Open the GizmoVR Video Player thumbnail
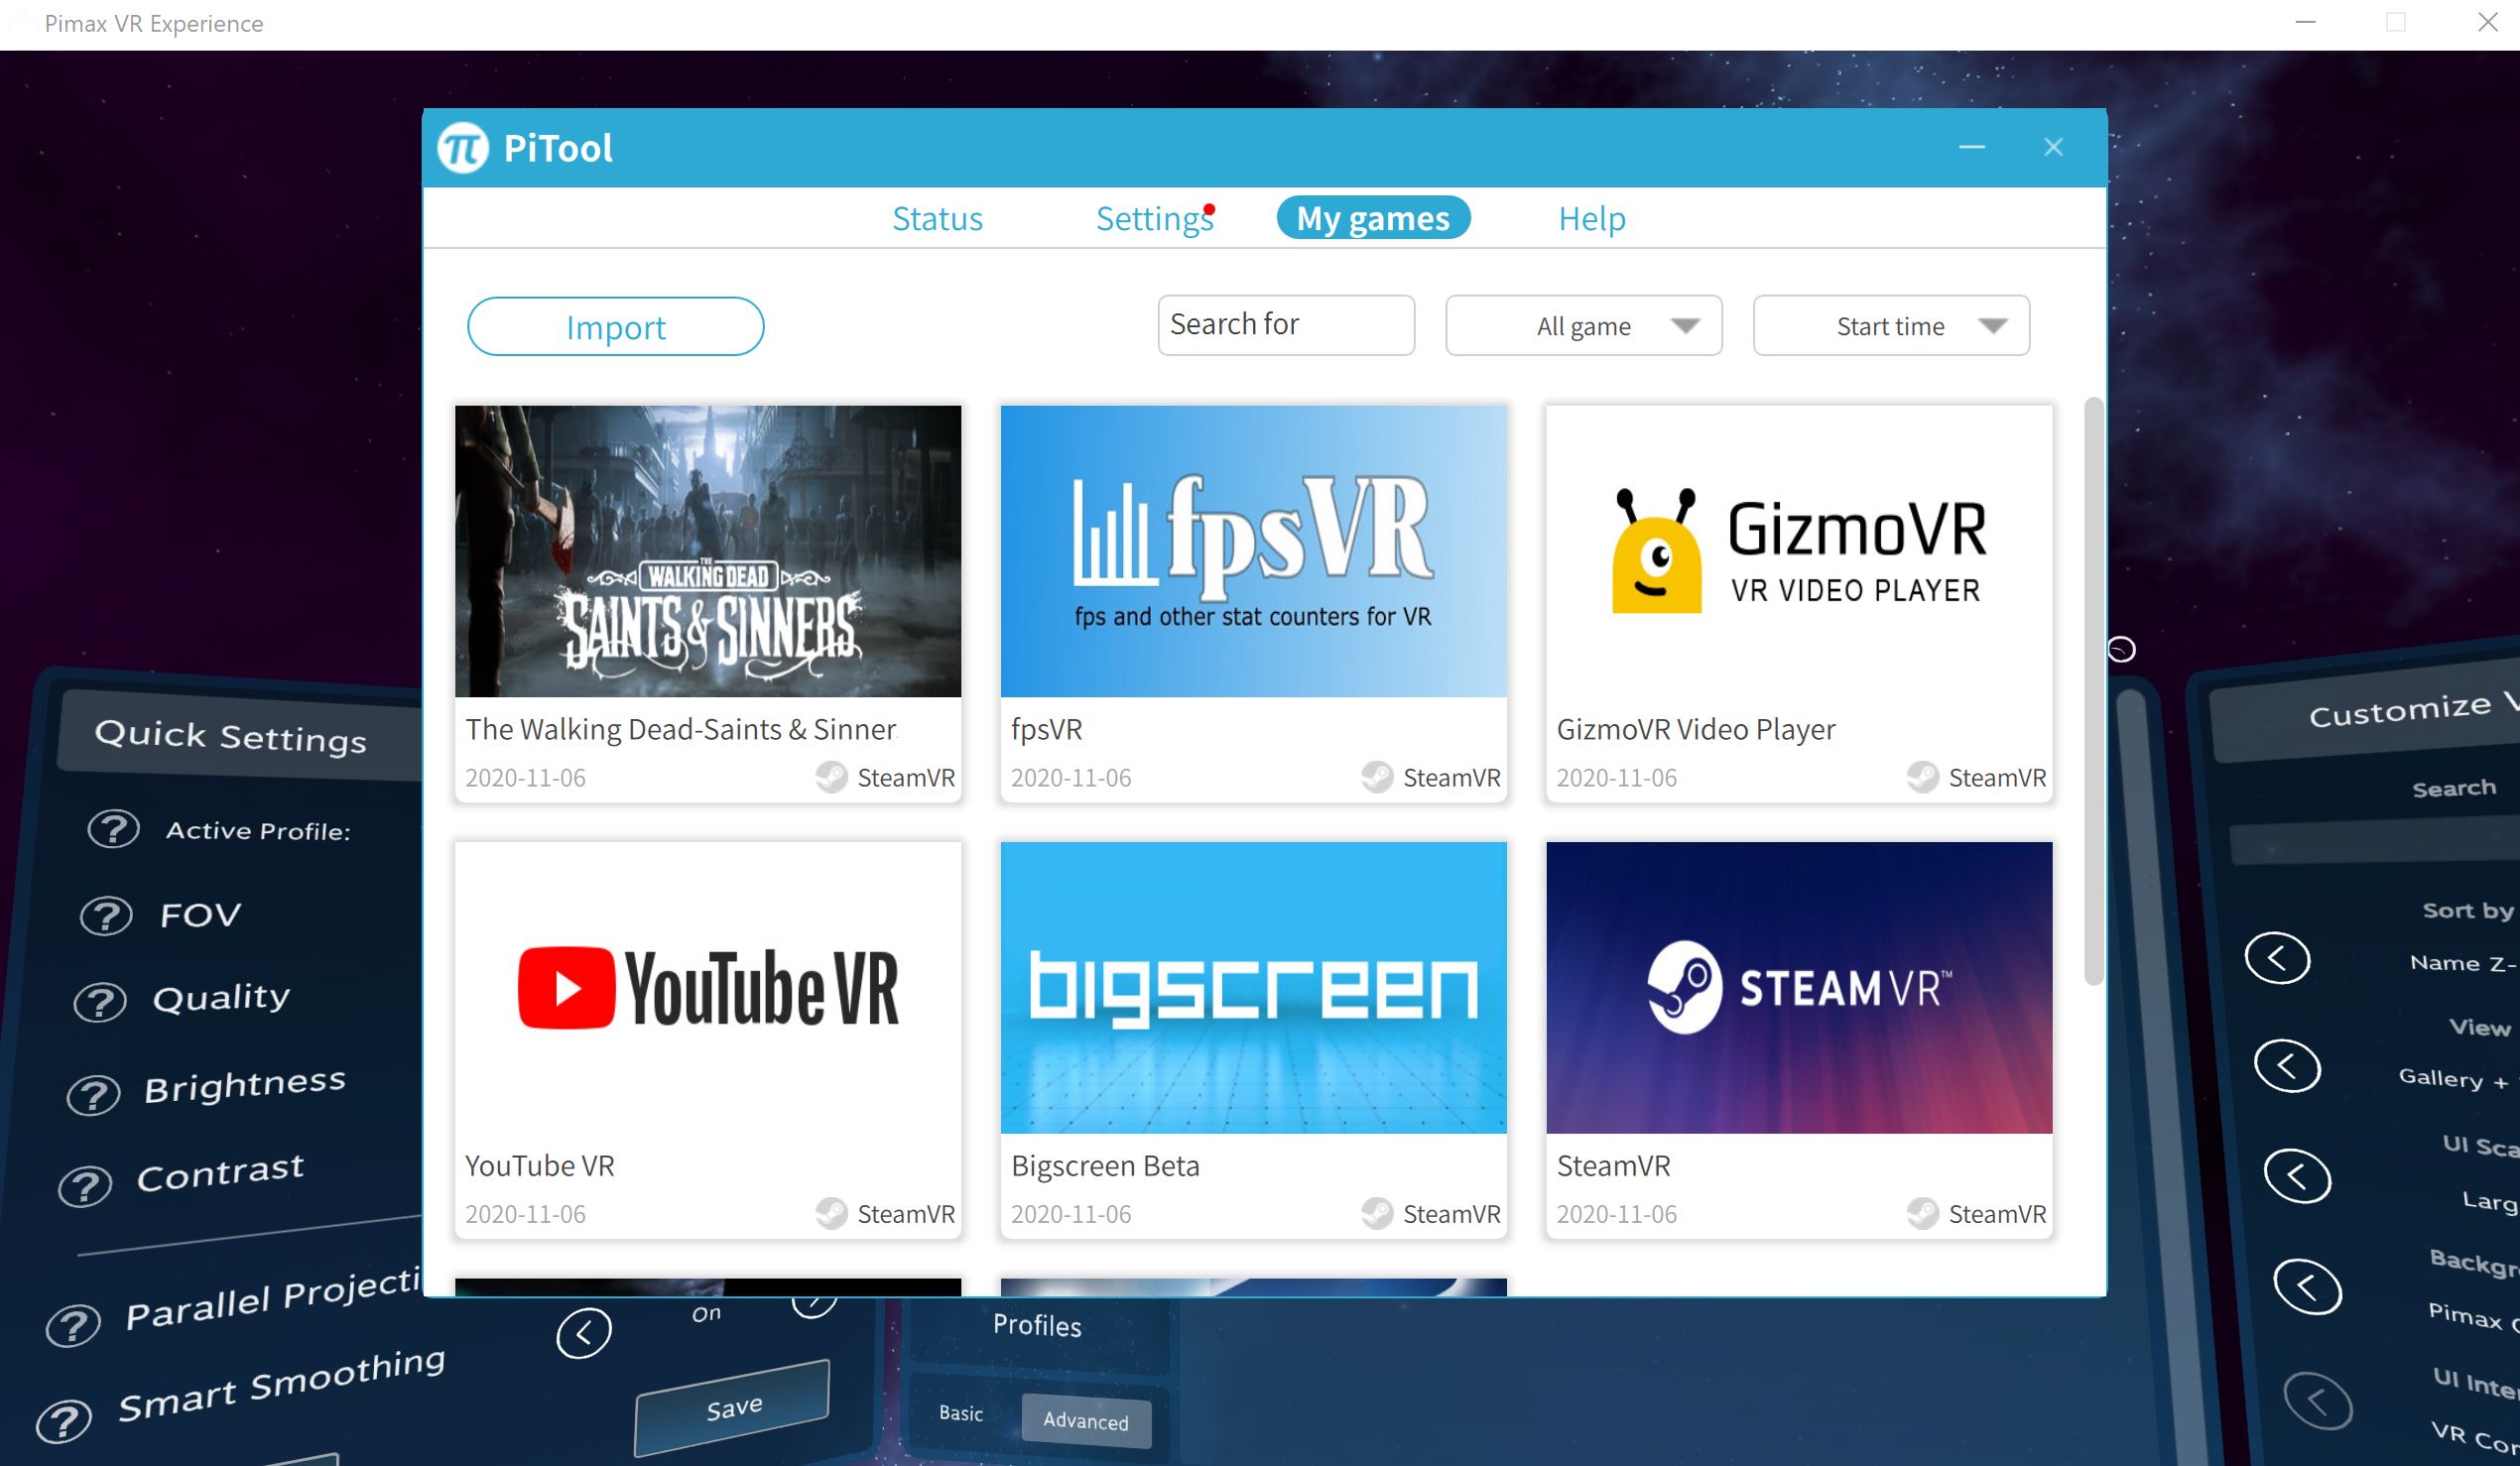2520x1466 pixels. point(1799,551)
